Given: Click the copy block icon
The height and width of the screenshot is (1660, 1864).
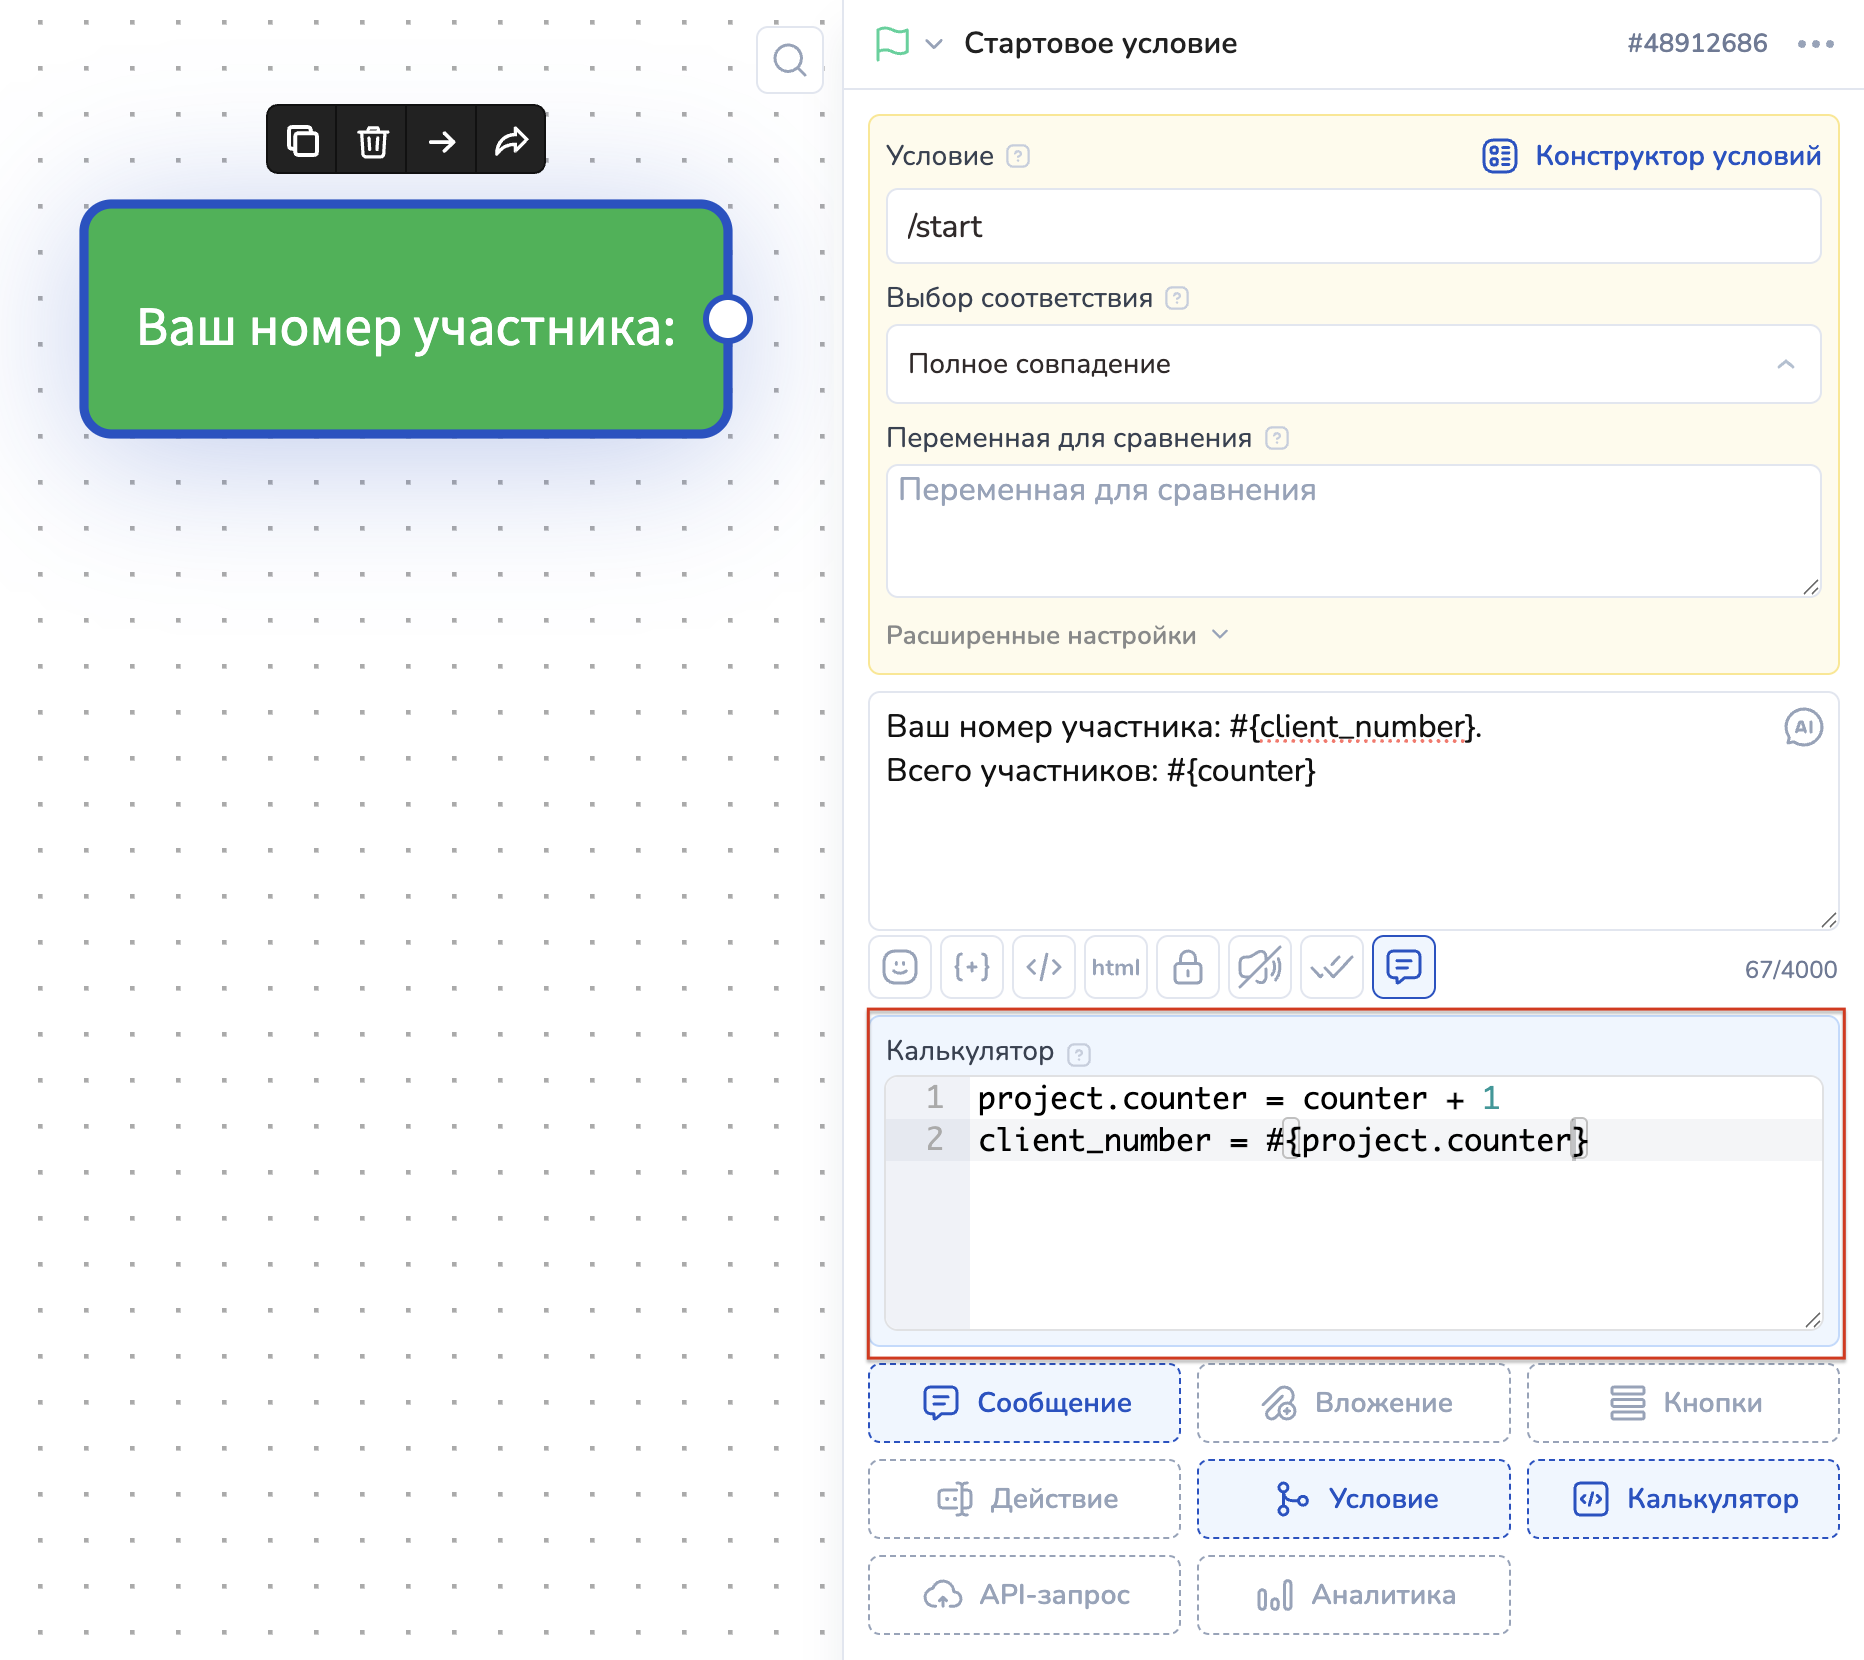Looking at the screenshot, I should [302, 140].
